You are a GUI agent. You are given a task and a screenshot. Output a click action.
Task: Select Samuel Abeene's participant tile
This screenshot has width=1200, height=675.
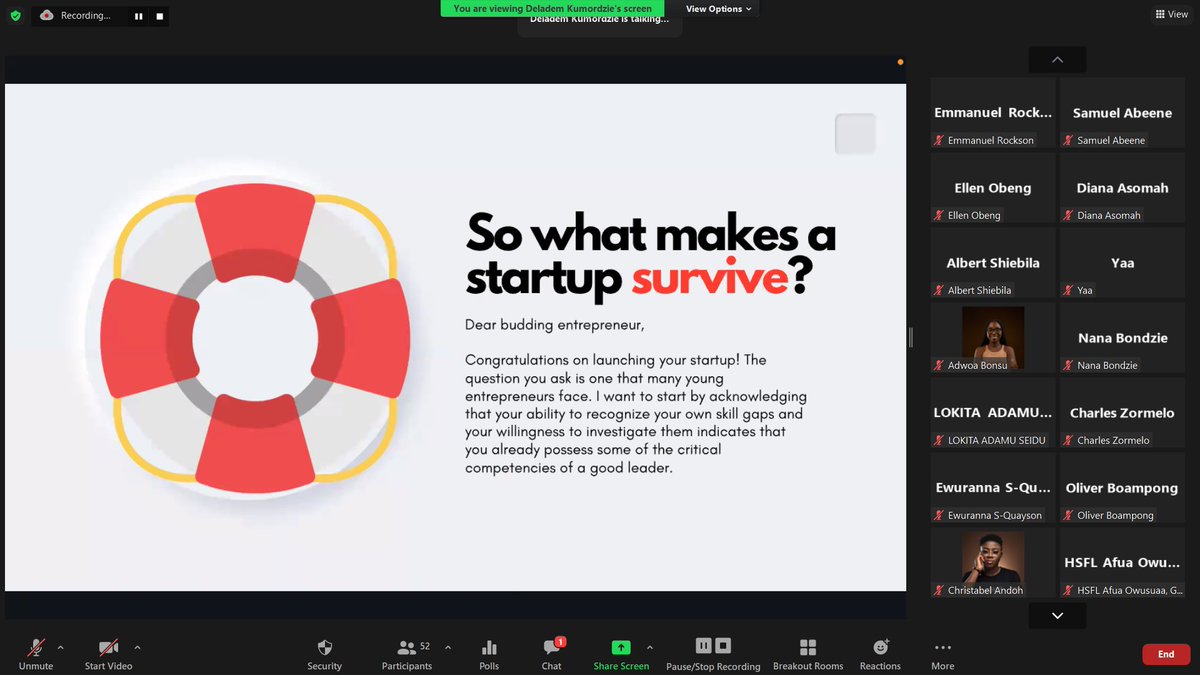(x=1122, y=113)
